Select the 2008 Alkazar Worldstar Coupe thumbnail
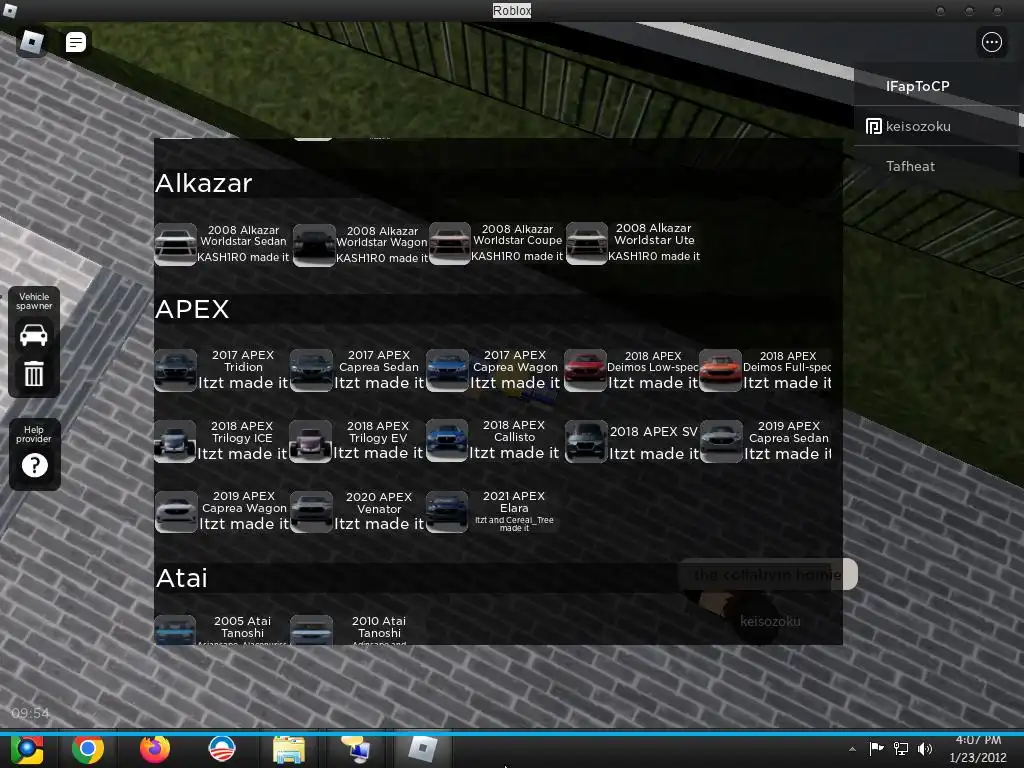Screen dimensions: 1024x768 point(449,244)
